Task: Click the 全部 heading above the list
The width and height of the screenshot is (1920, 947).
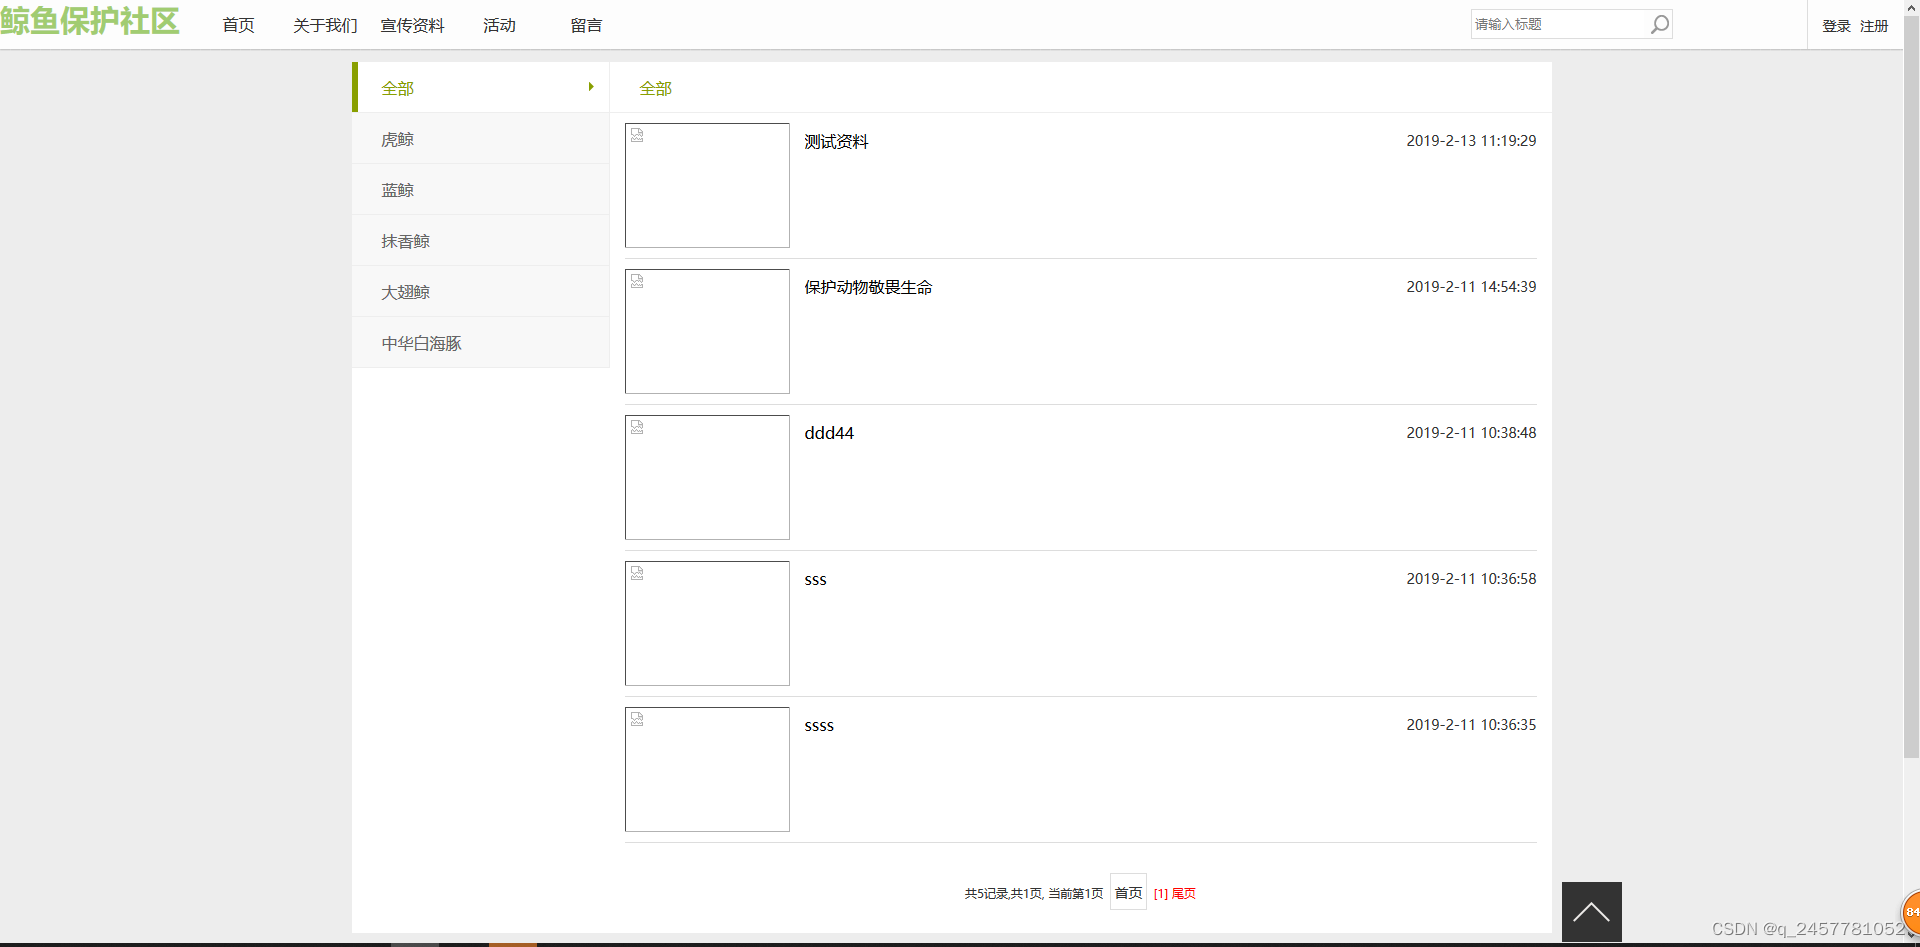Action: (x=656, y=88)
